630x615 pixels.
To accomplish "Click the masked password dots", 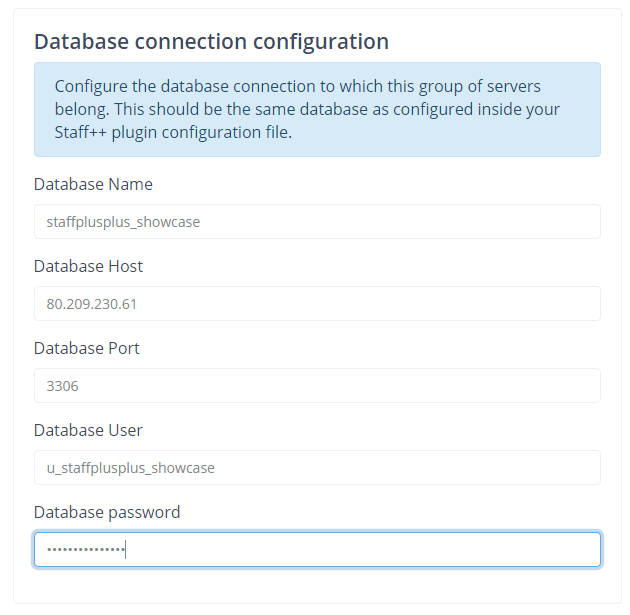I will pos(86,549).
